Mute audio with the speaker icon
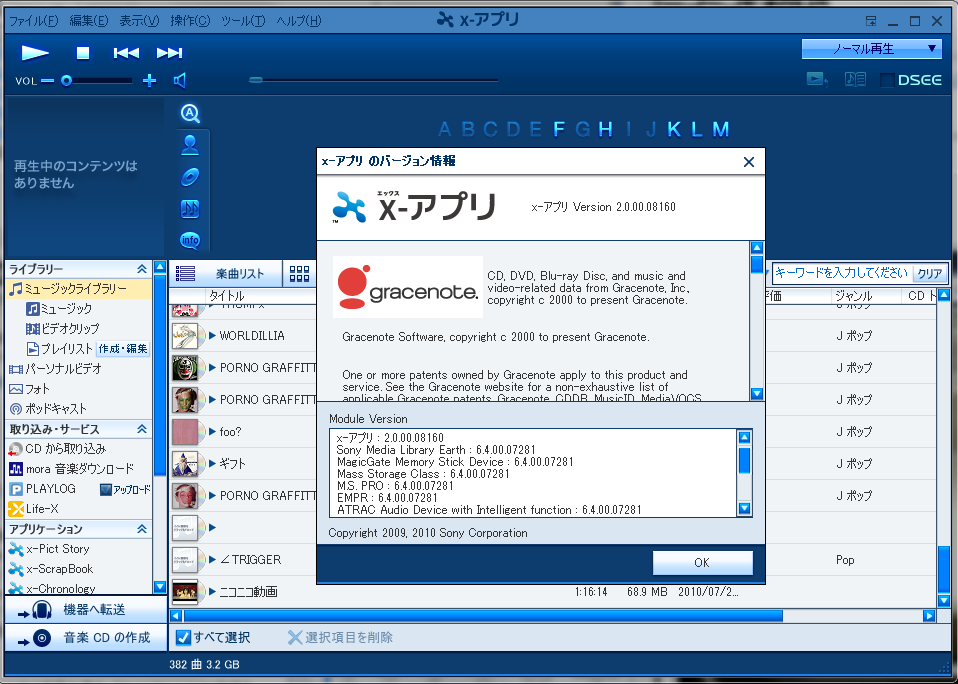Viewport: 958px width, 684px height. click(180, 81)
